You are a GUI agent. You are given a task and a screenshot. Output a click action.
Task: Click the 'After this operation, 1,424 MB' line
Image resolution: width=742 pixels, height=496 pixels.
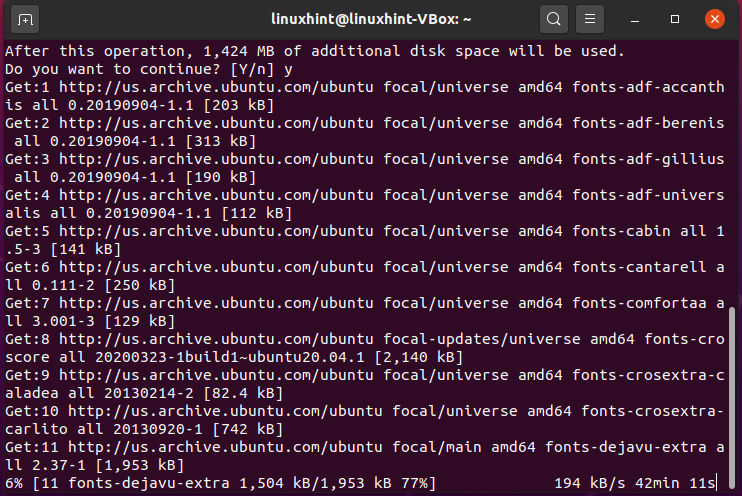(x=315, y=51)
